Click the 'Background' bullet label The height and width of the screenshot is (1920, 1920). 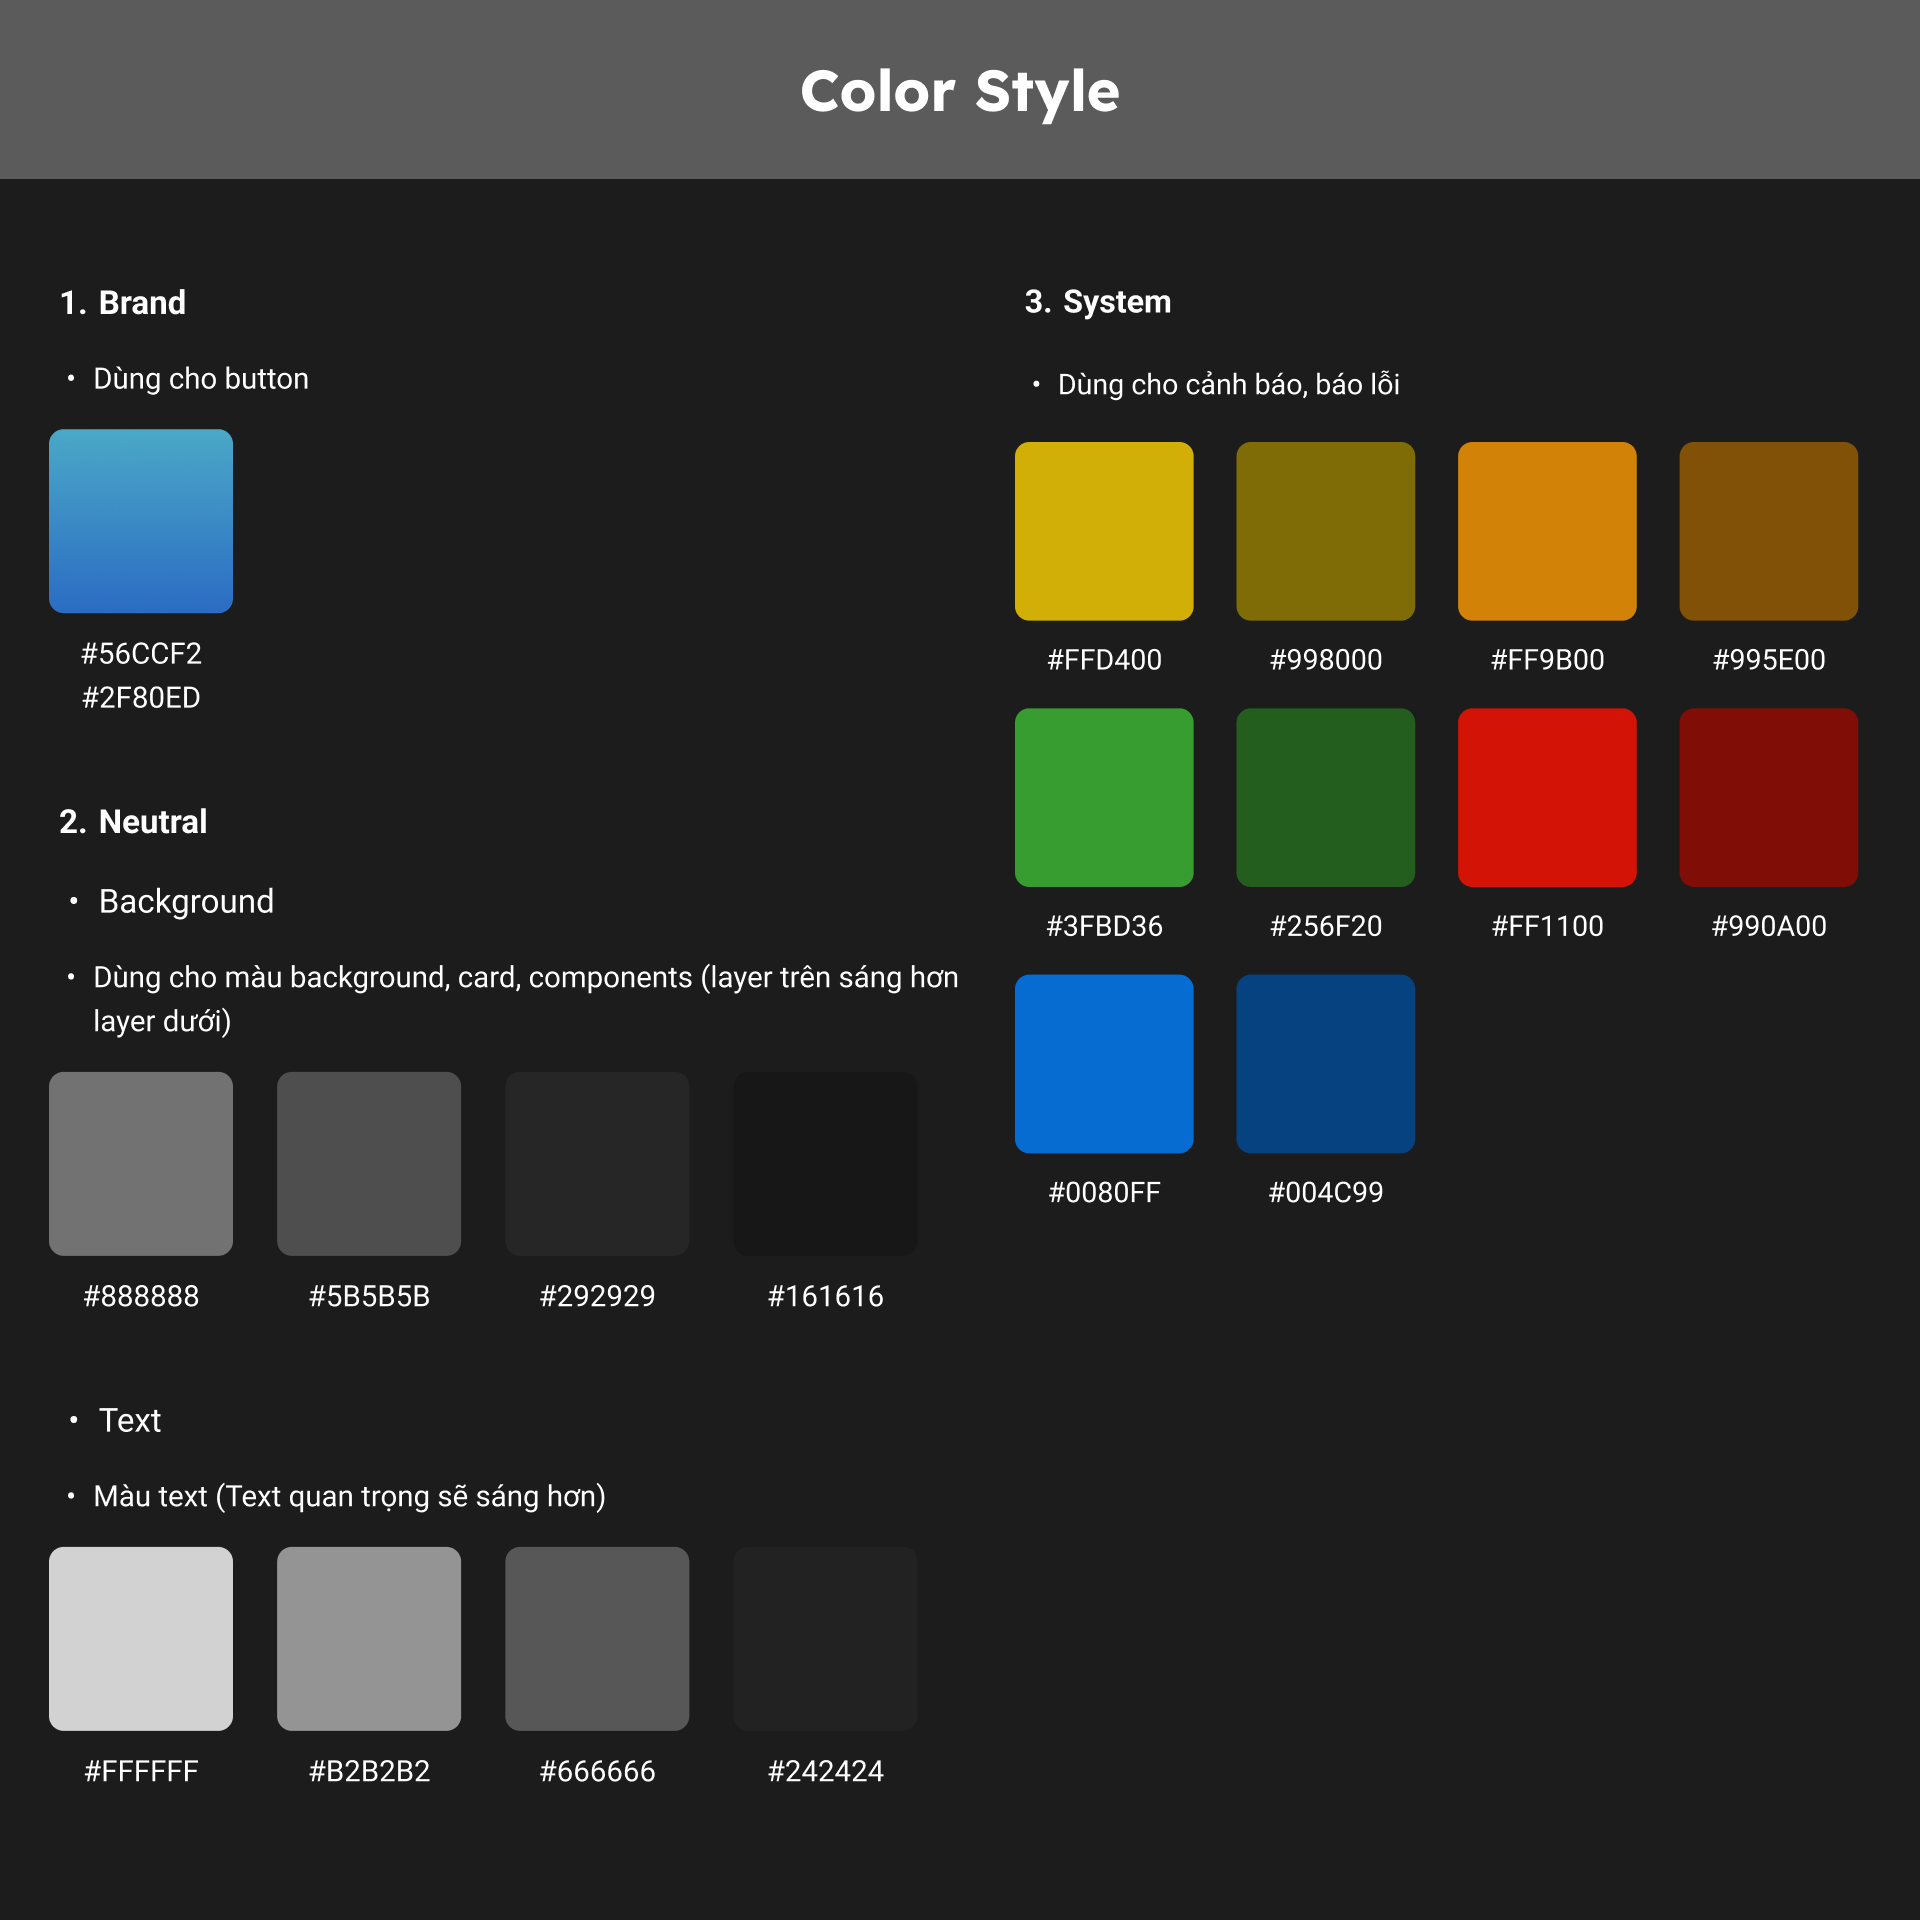tap(186, 902)
